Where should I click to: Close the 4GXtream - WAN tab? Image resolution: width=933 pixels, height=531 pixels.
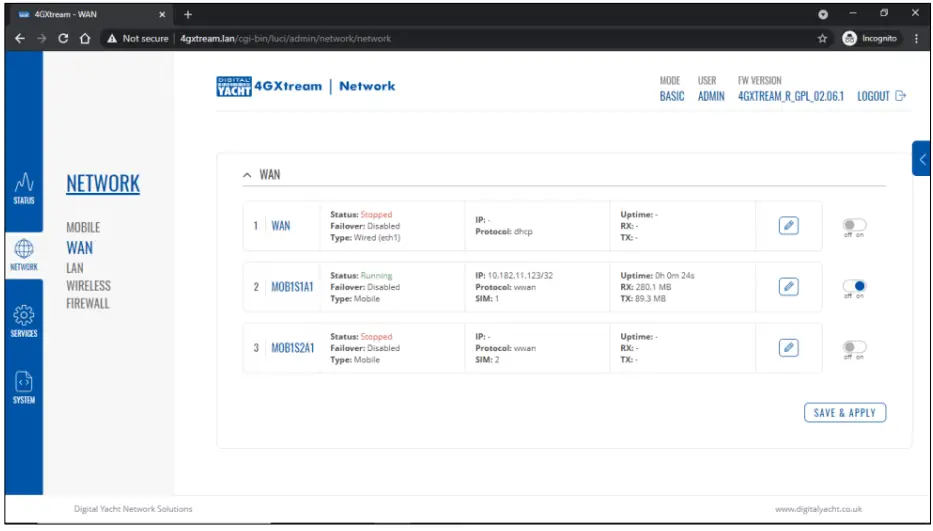tap(162, 14)
